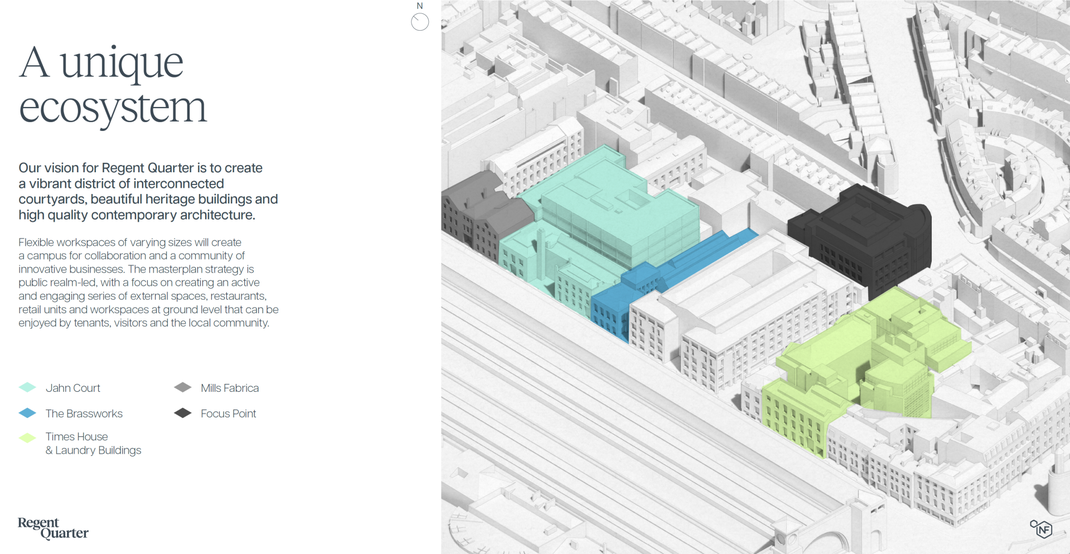
Task: Click the "A unique ecosystem" heading
Action: (112, 85)
